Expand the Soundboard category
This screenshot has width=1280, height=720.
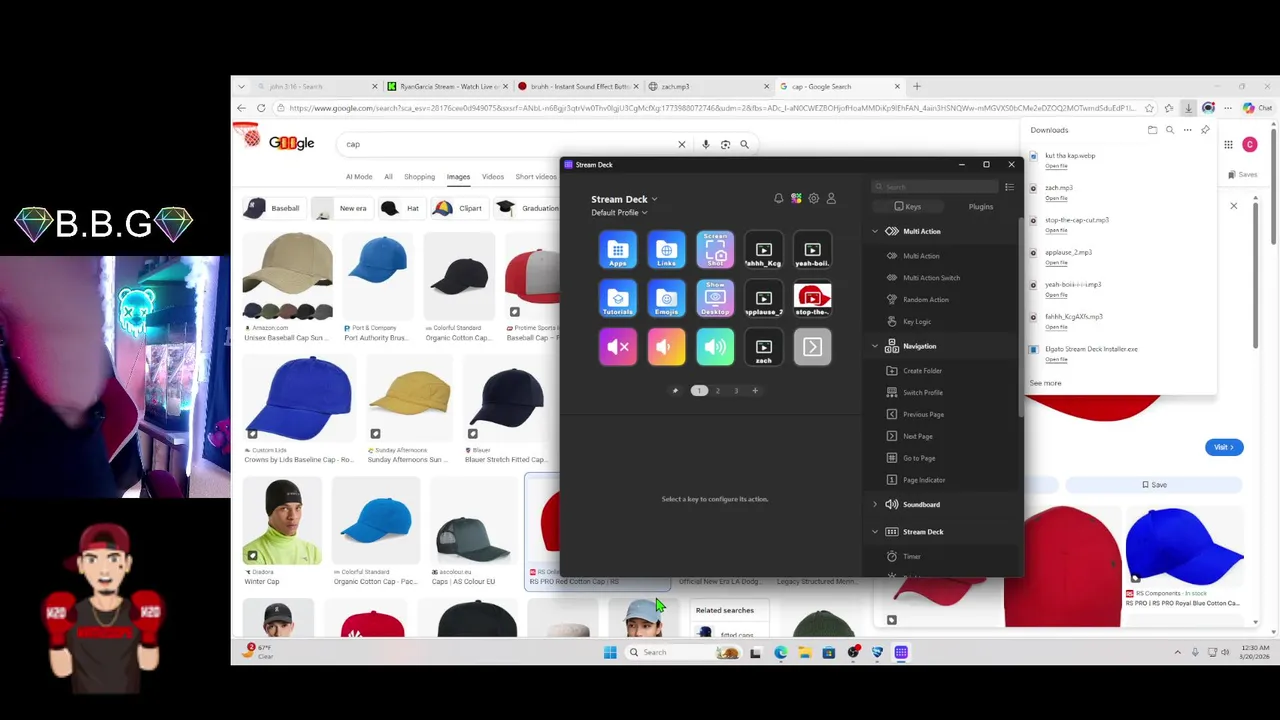point(875,505)
